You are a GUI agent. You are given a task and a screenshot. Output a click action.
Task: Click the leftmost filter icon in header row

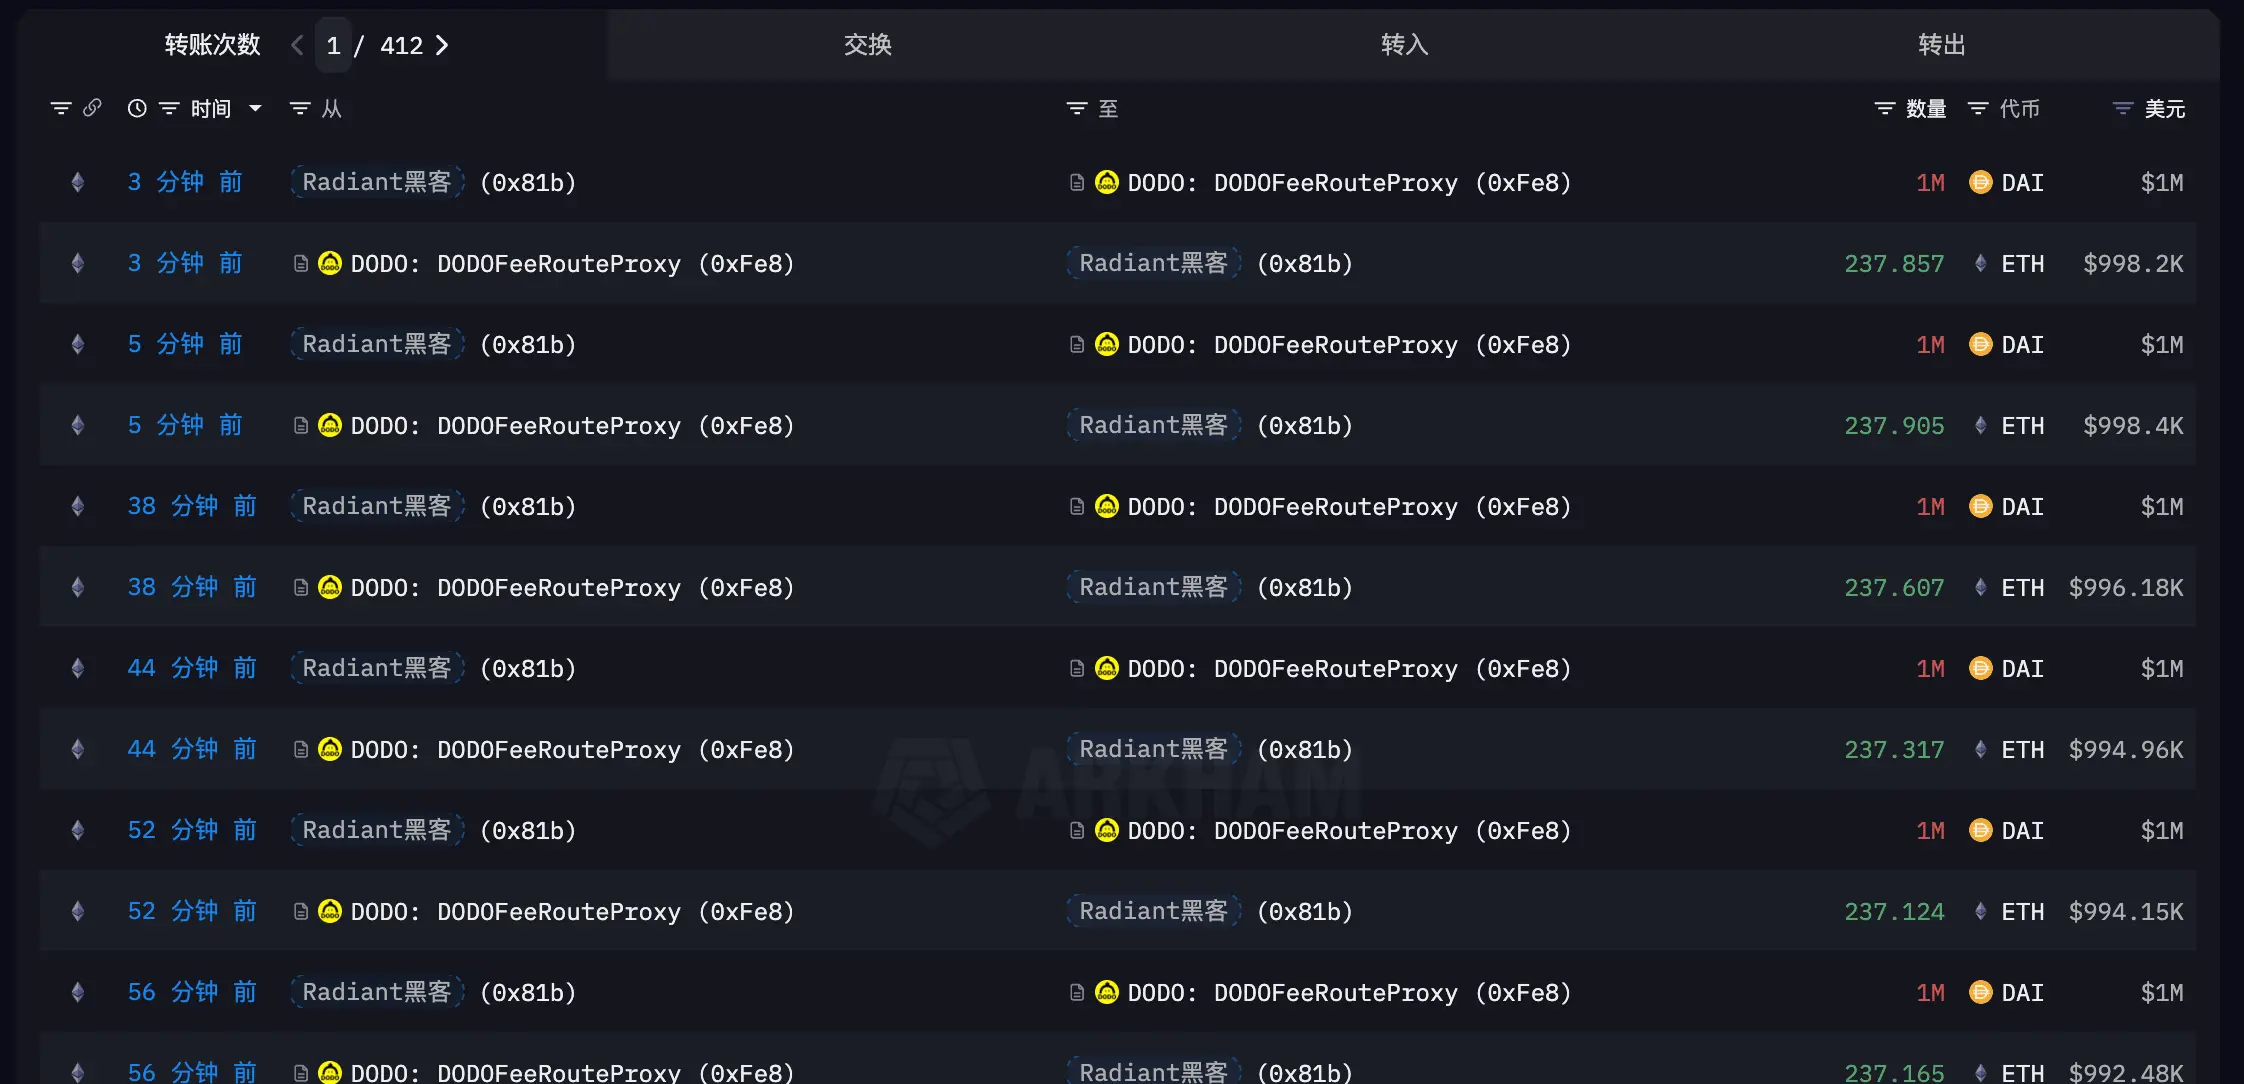tap(61, 108)
